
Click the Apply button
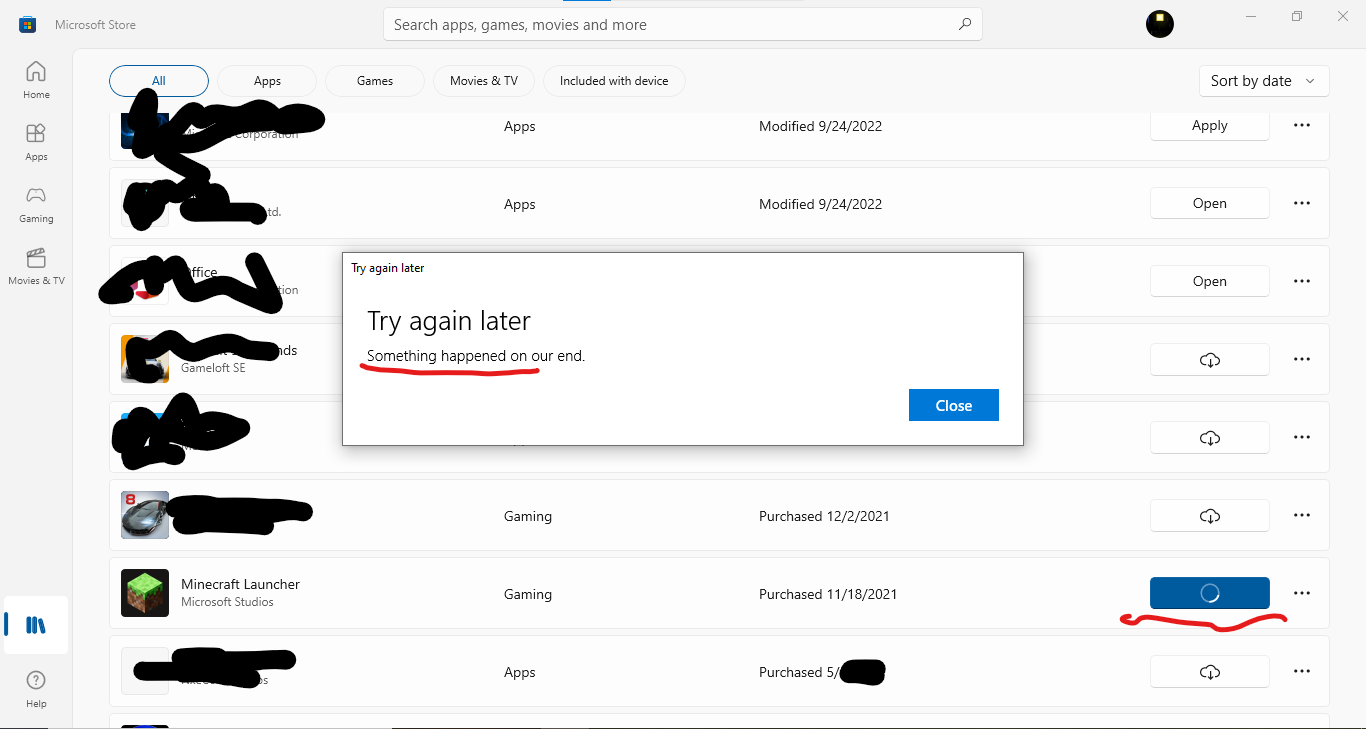[1209, 126]
